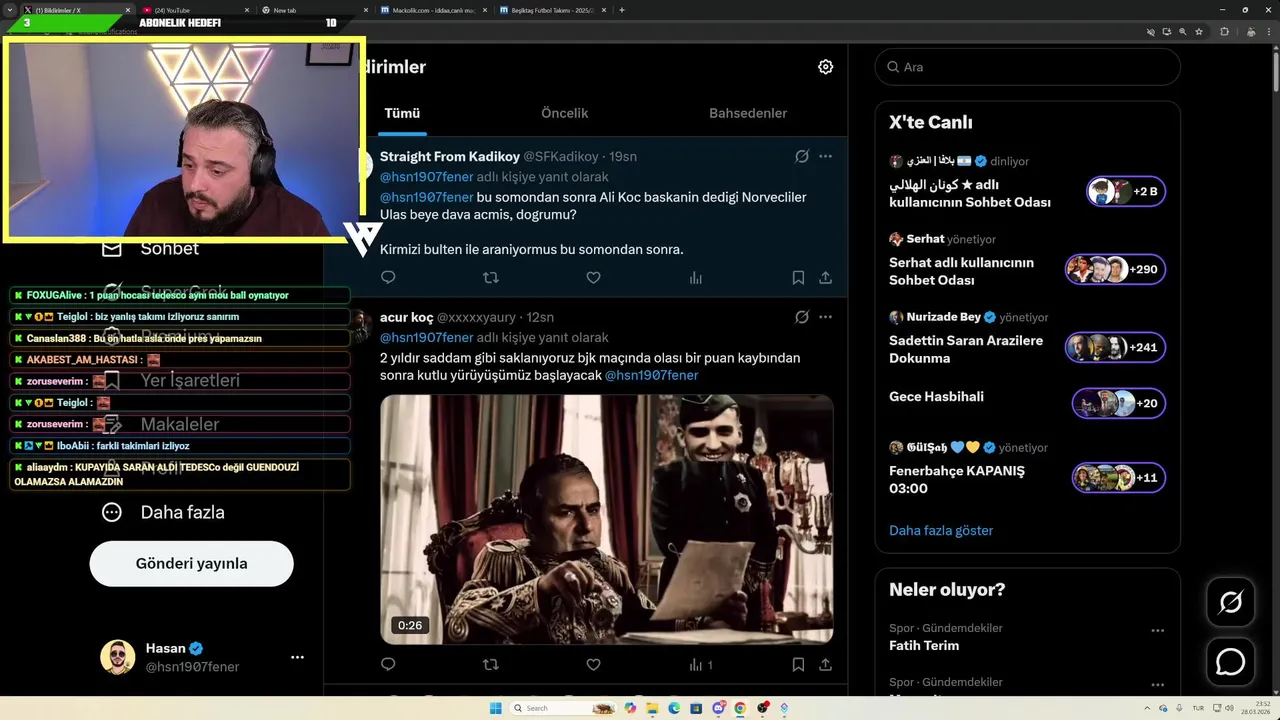Switch to the Tümü tab
The height and width of the screenshot is (720, 1280).
[x=402, y=113]
